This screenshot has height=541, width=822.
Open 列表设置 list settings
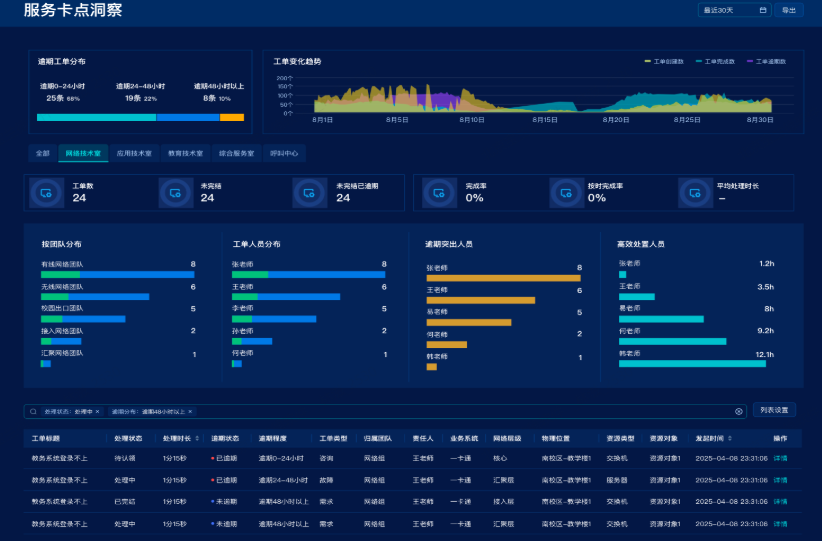774,410
